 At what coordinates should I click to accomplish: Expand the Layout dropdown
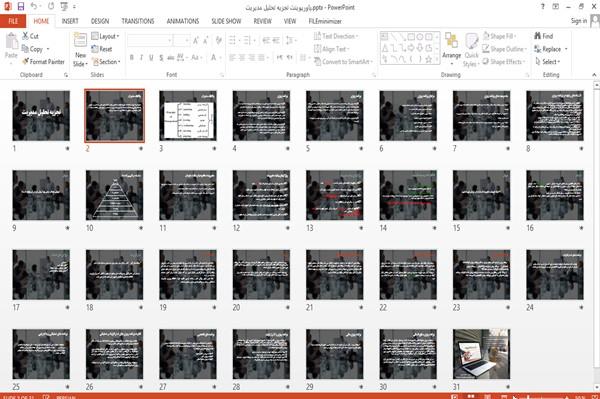105,36
